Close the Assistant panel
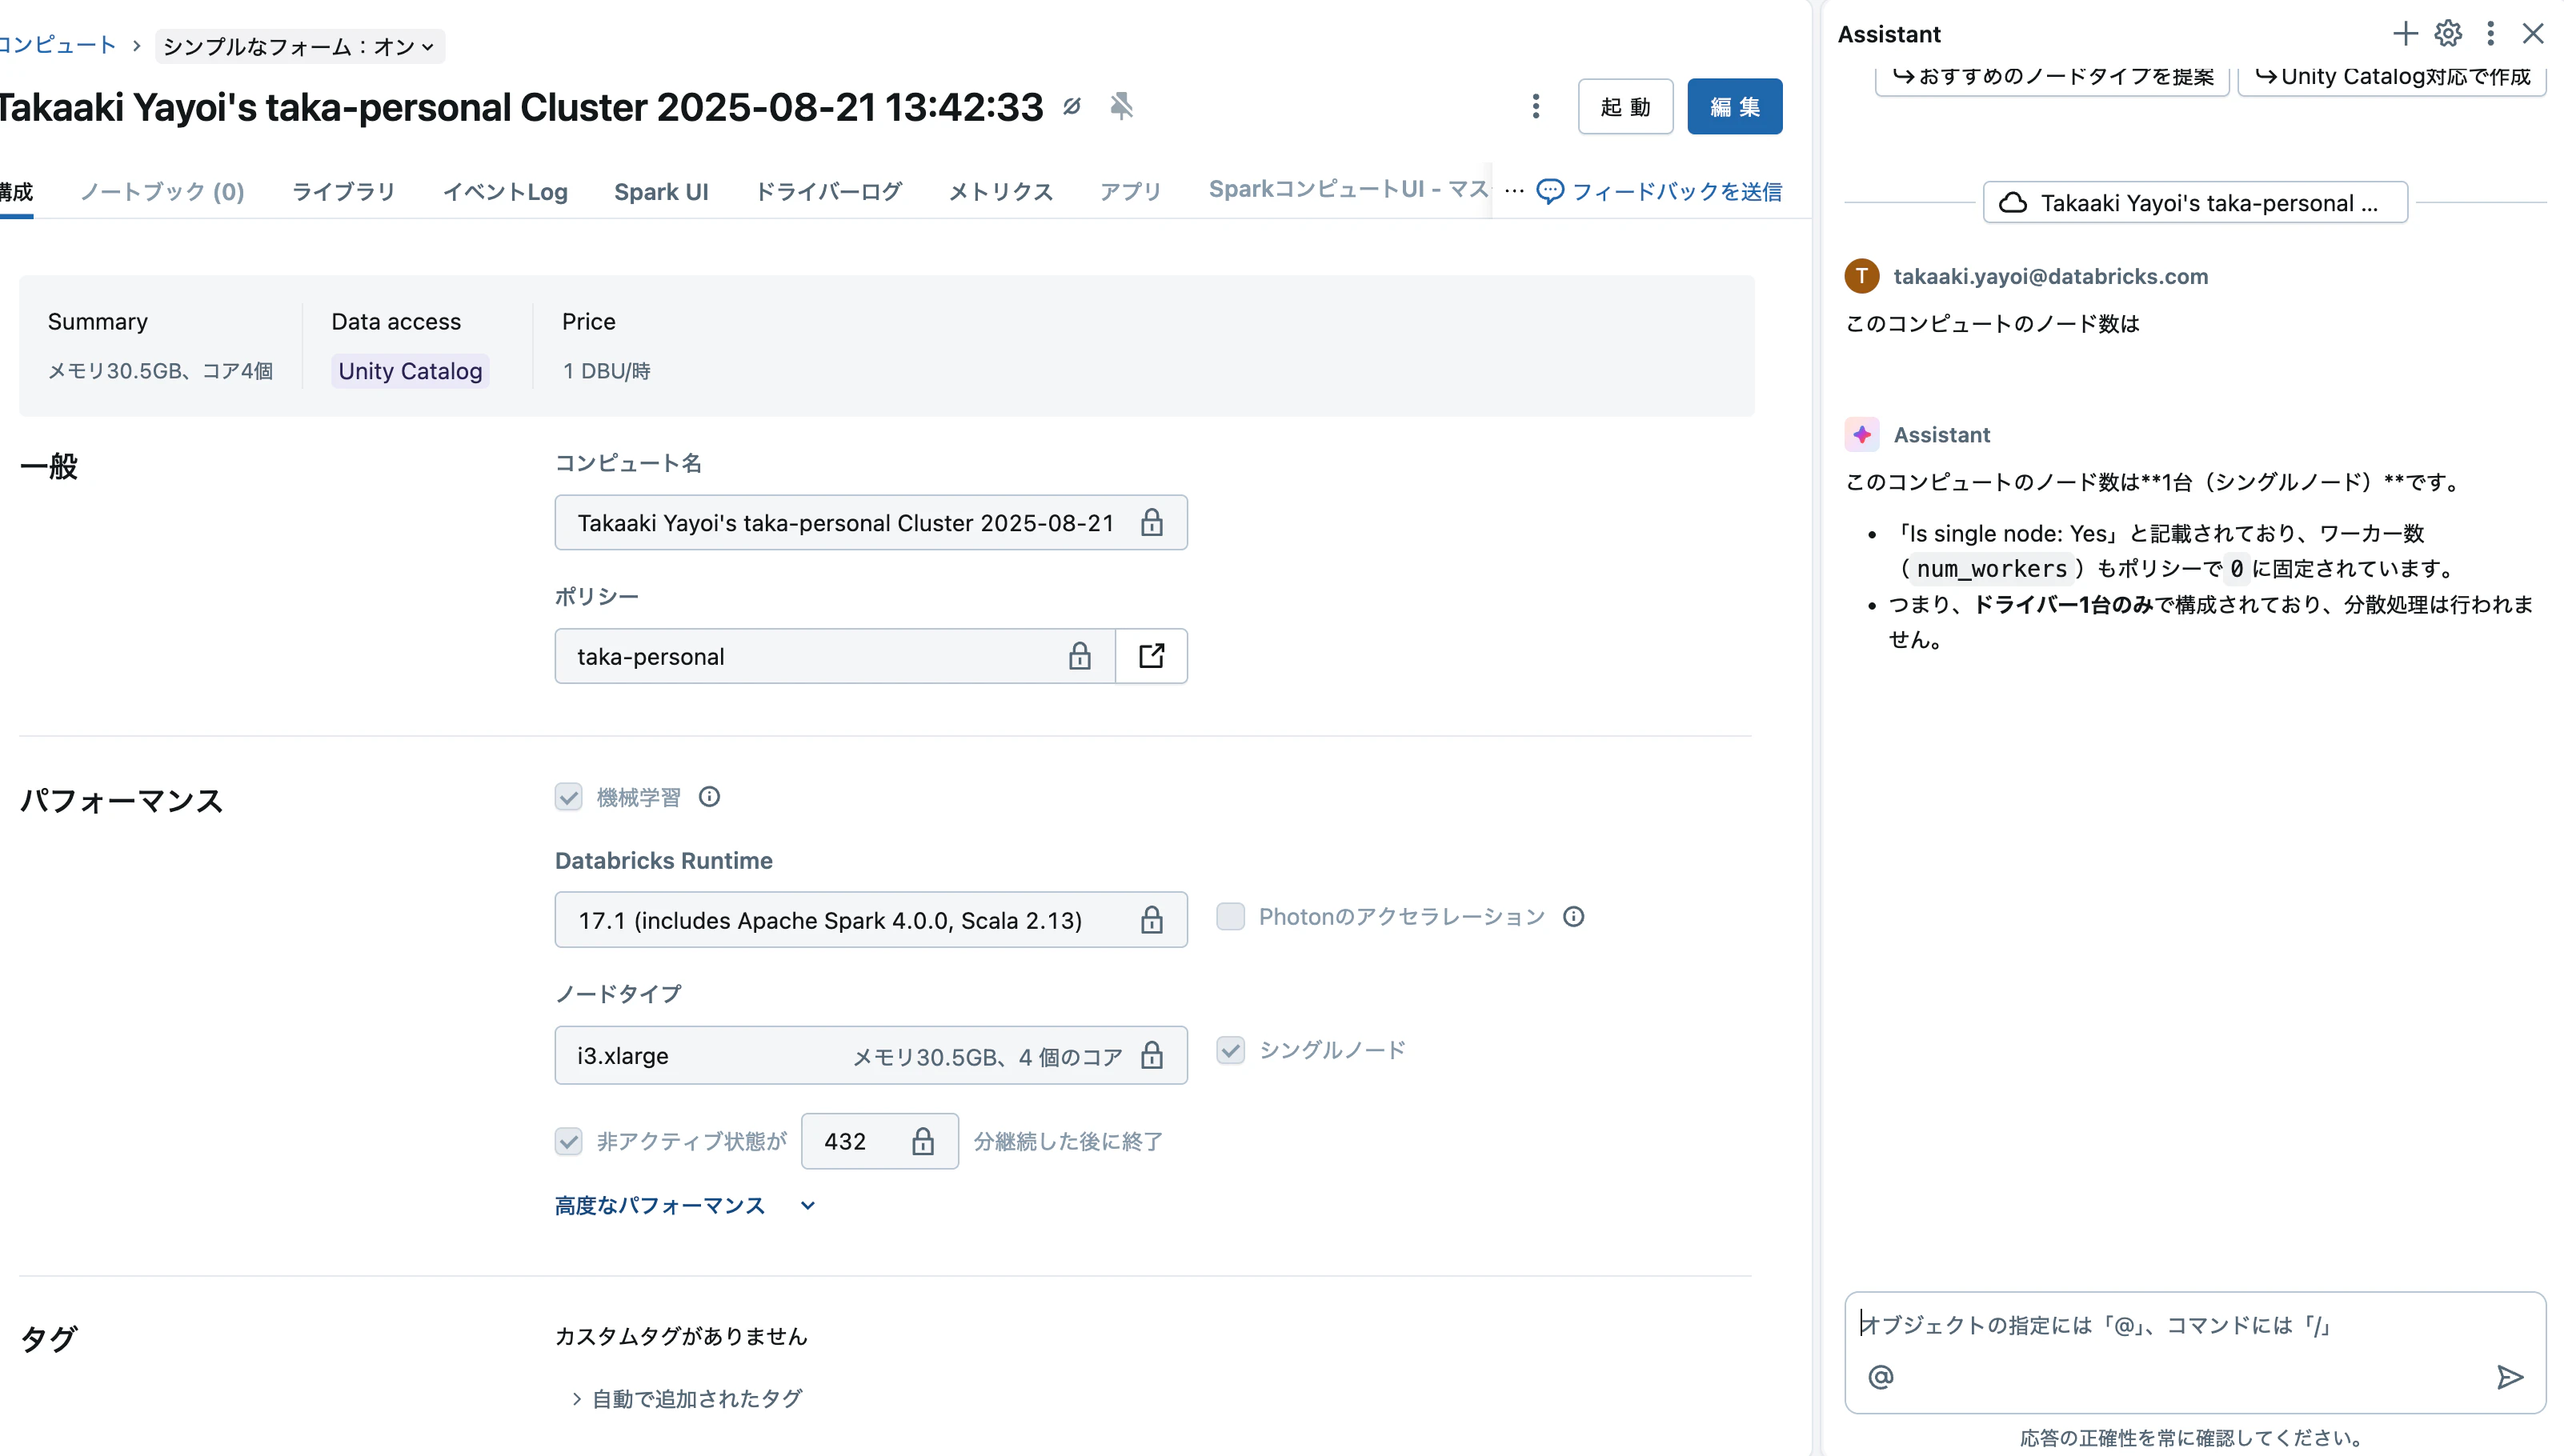Image resolution: width=2564 pixels, height=1456 pixels. tap(2533, 33)
